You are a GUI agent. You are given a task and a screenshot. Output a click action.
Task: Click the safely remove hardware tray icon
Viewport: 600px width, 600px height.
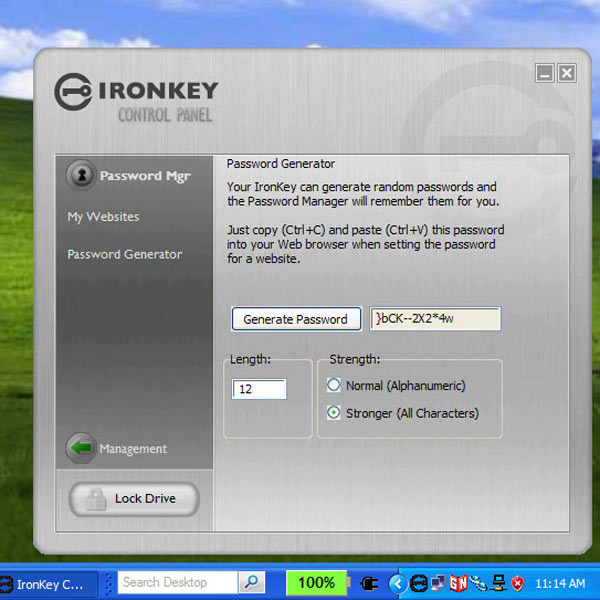pyautogui.click(x=478, y=583)
